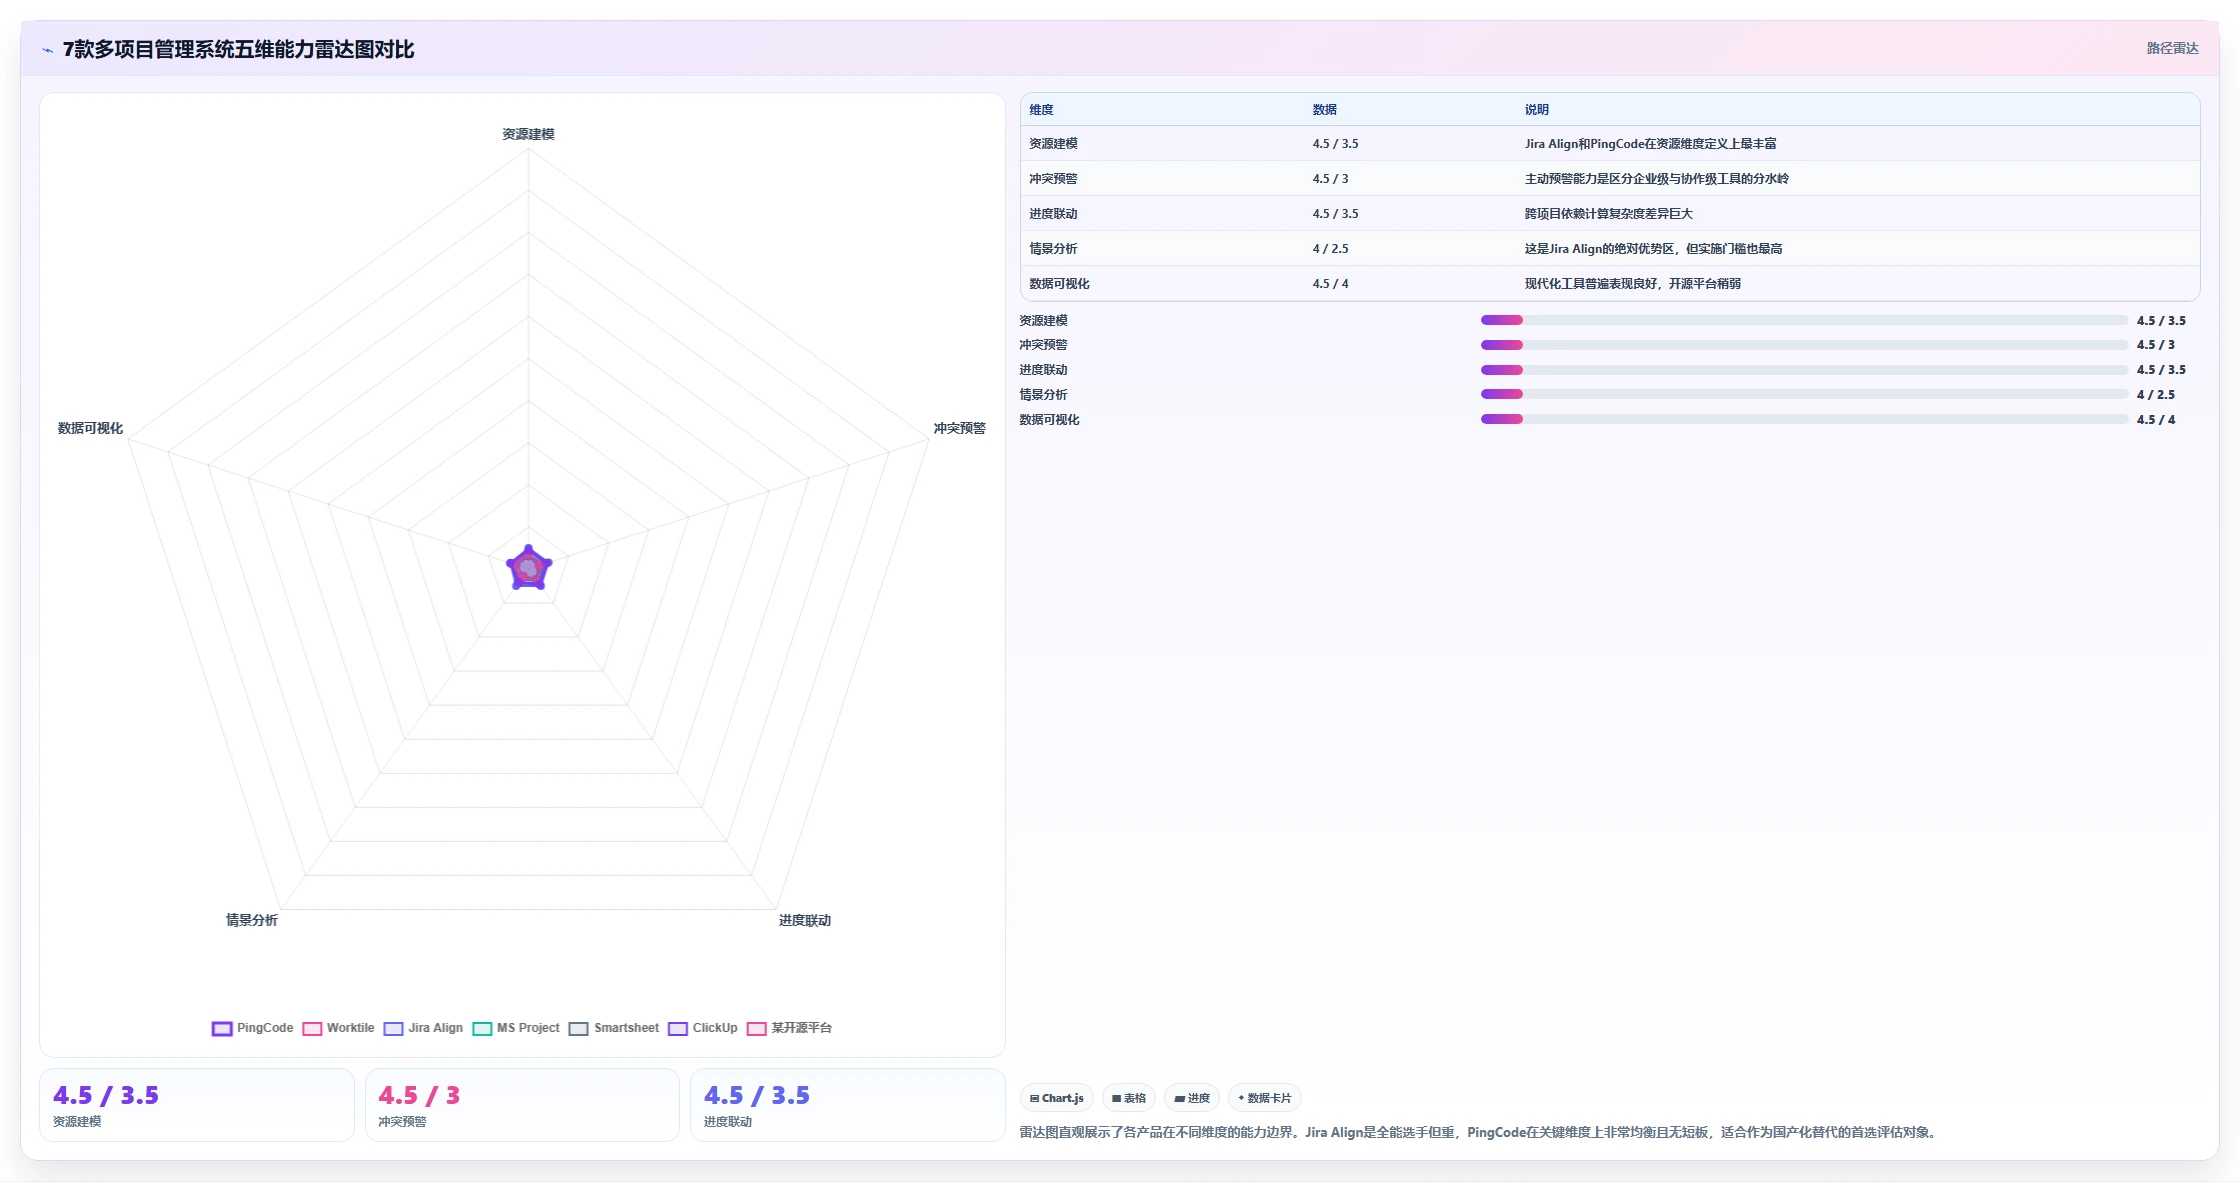Click the 资源建模 progress bar

[1804, 320]
